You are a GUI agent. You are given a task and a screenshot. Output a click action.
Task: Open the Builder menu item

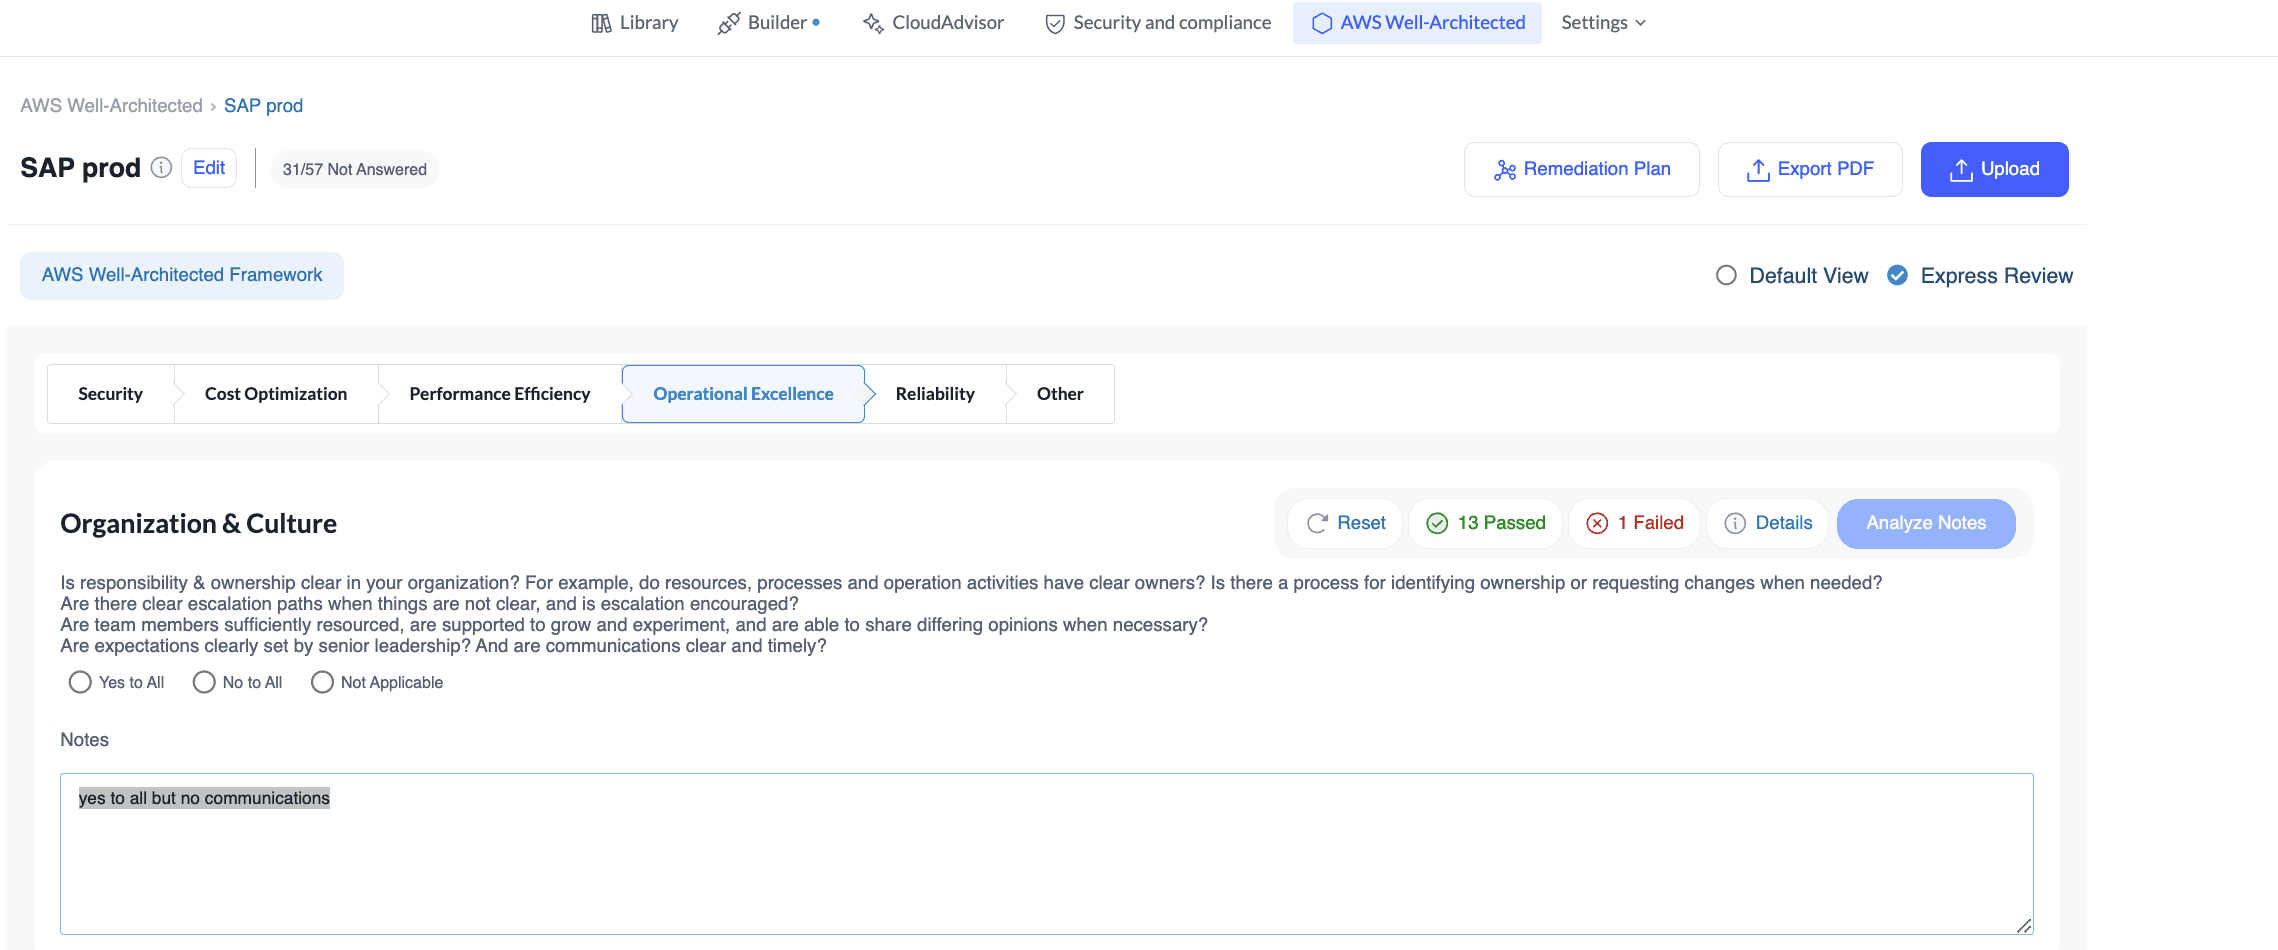pos(769,23)
